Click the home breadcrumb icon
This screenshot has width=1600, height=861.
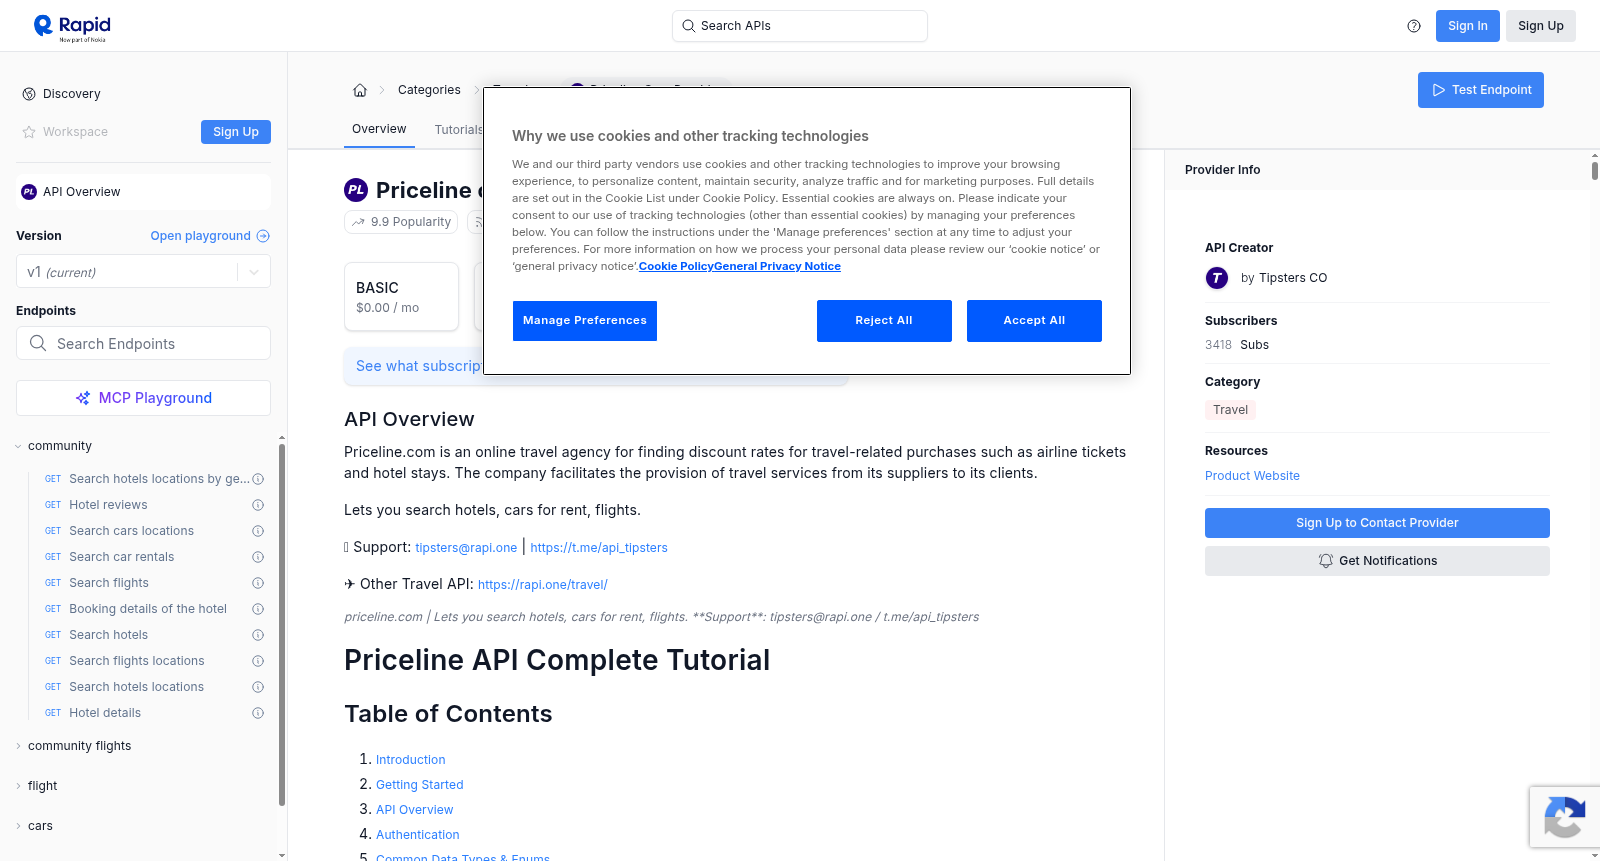[360, 90]
